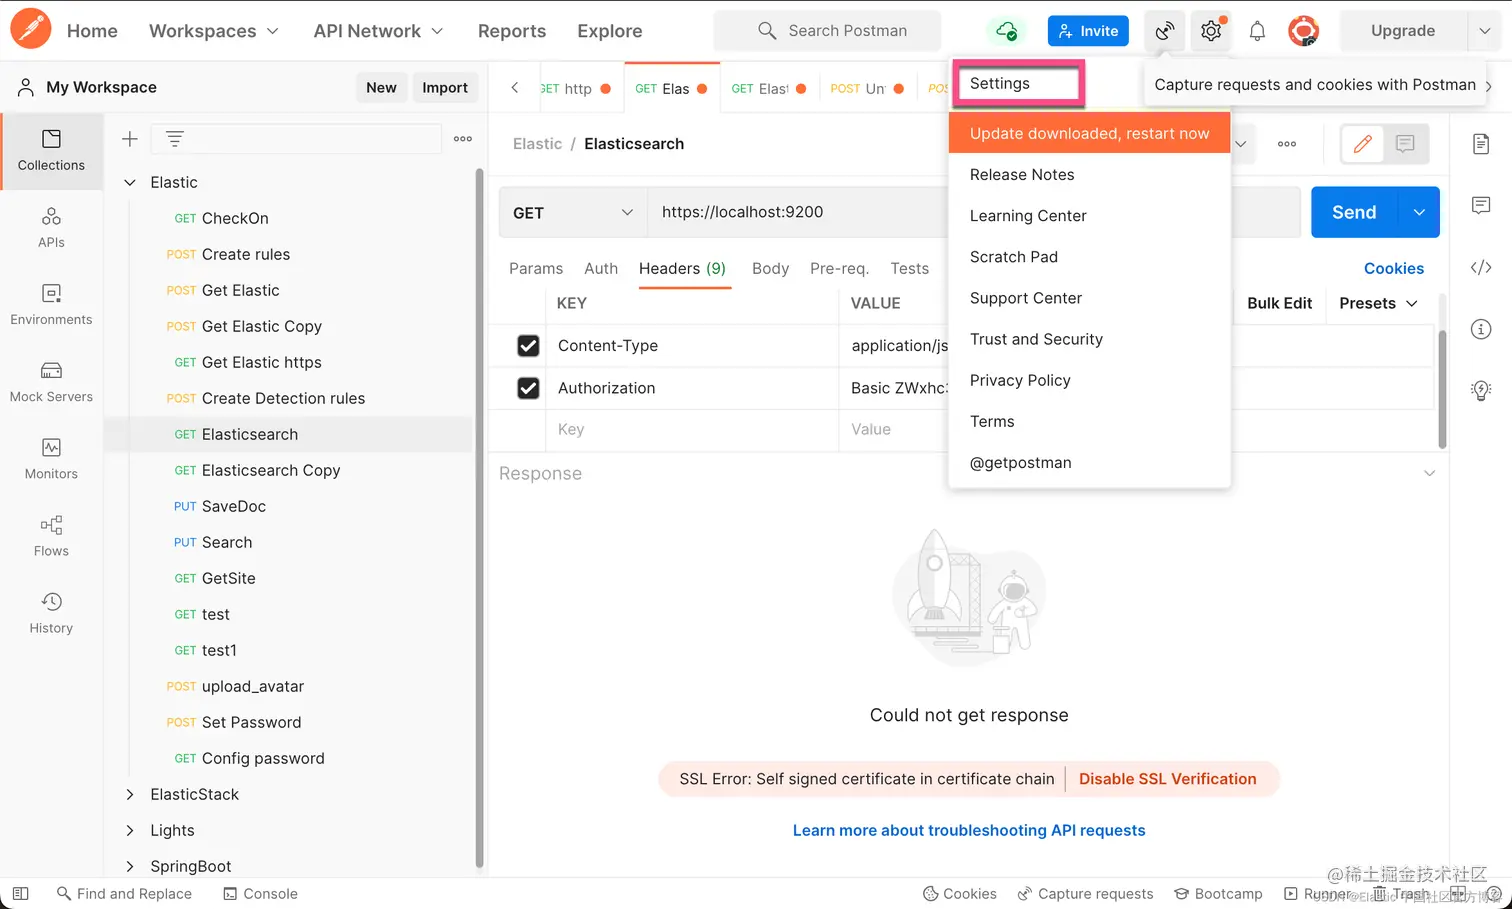Uncheck the Content-Type header checkbox
The width and height of the screenshot is (1512, 909).
pyautogui.click(x=528, y=345)
